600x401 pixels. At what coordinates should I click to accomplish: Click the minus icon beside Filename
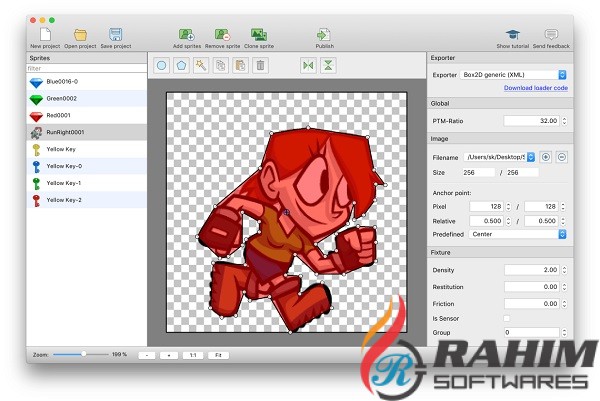(x=561, y=157)
